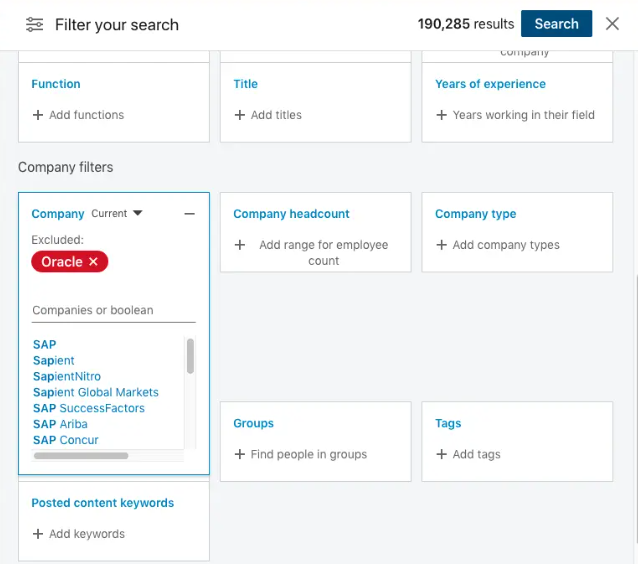Viewport: 638px width, 564px height.
Task: Select SAP Concur suggestion
Action: tap(66, 440)
